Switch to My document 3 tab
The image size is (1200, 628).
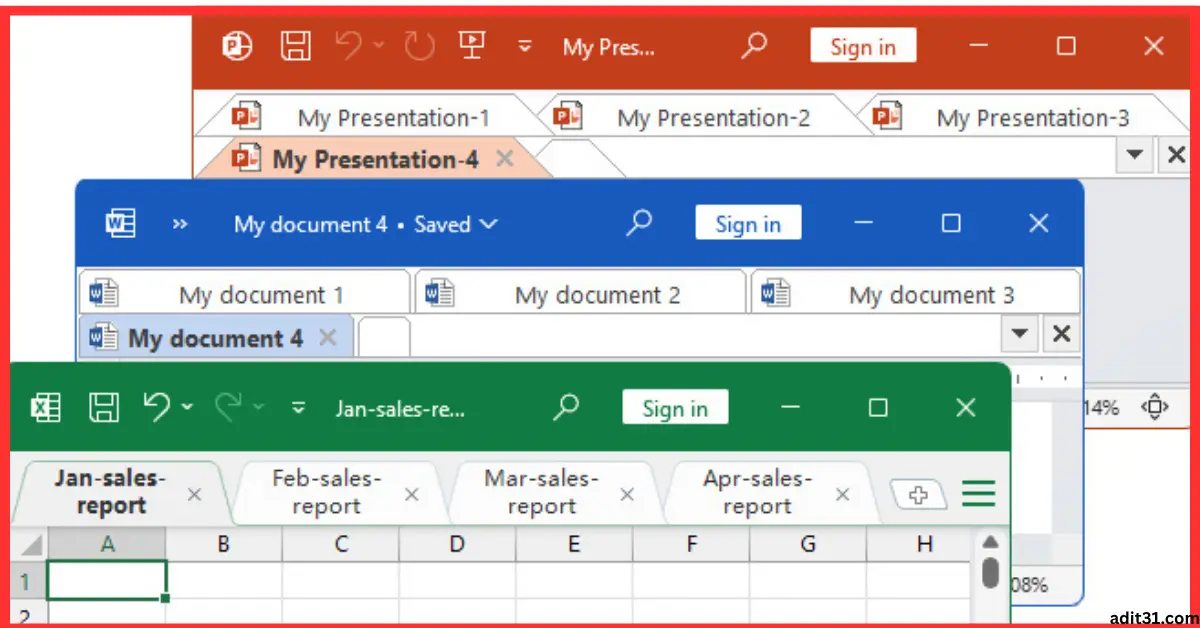[x=915, y=294]
